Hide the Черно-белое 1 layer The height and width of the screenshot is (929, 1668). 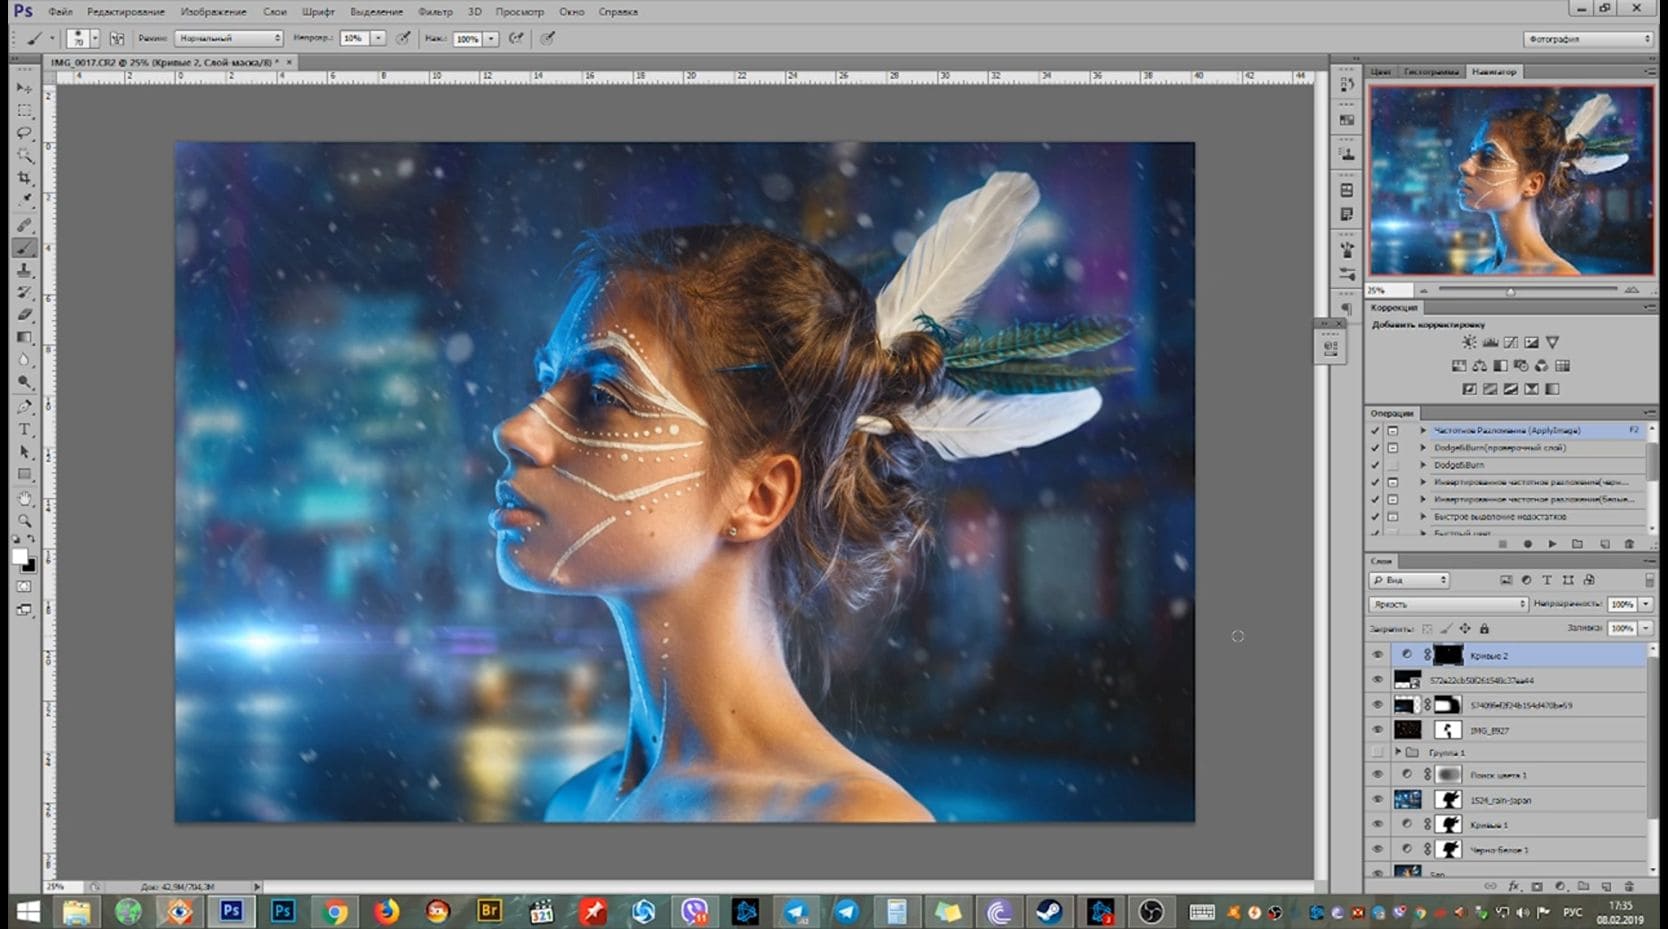coord(1378,850)
